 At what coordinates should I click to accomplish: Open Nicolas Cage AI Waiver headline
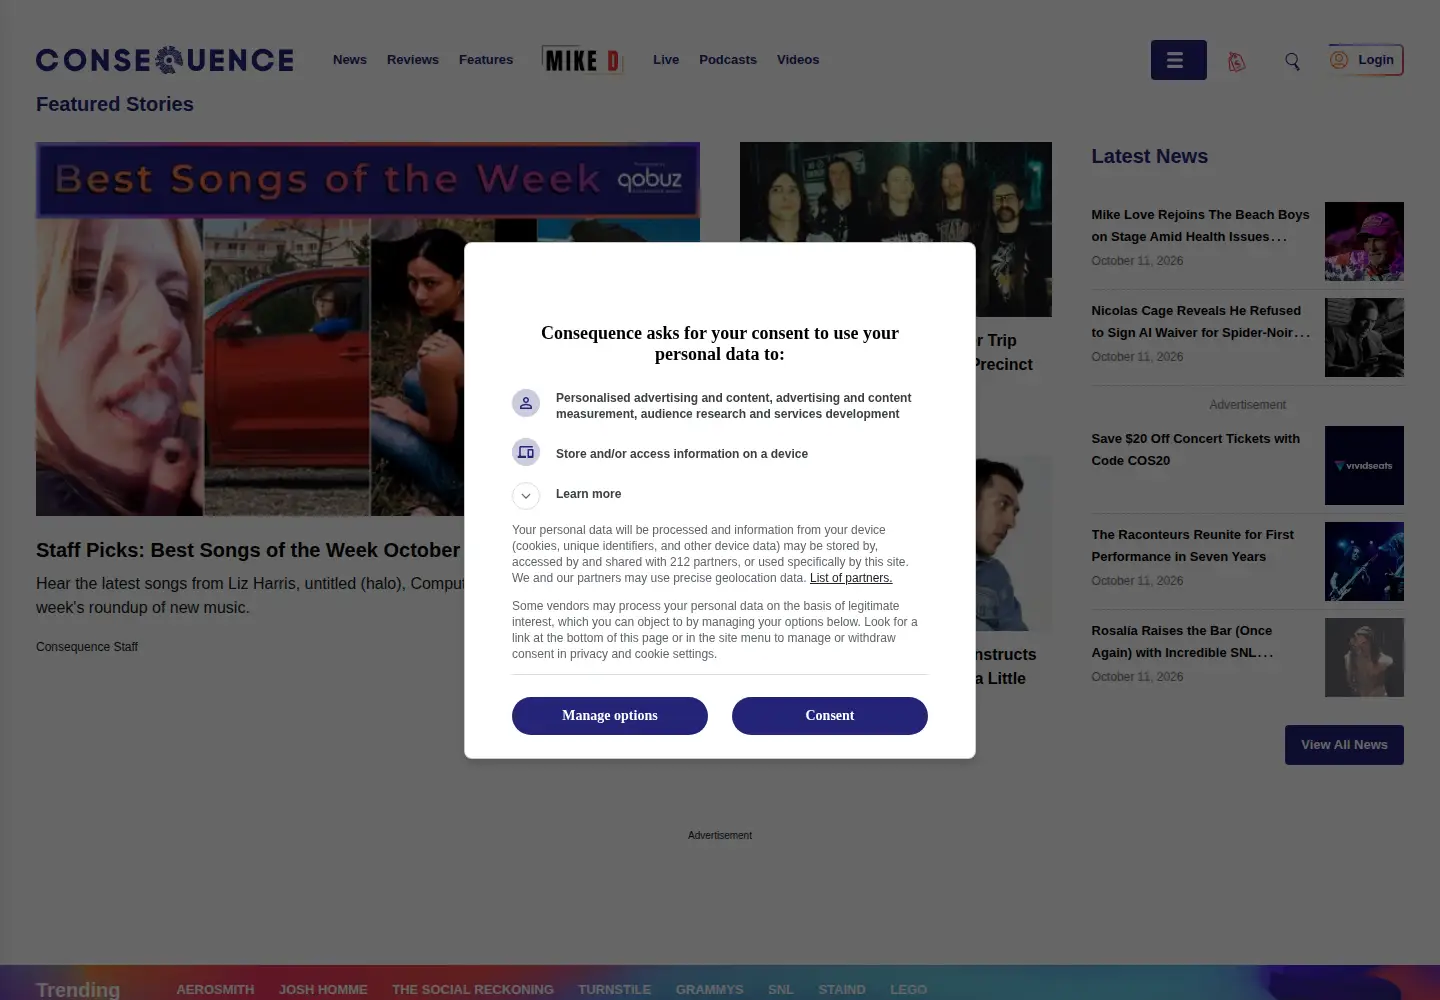click(1200, 322)
